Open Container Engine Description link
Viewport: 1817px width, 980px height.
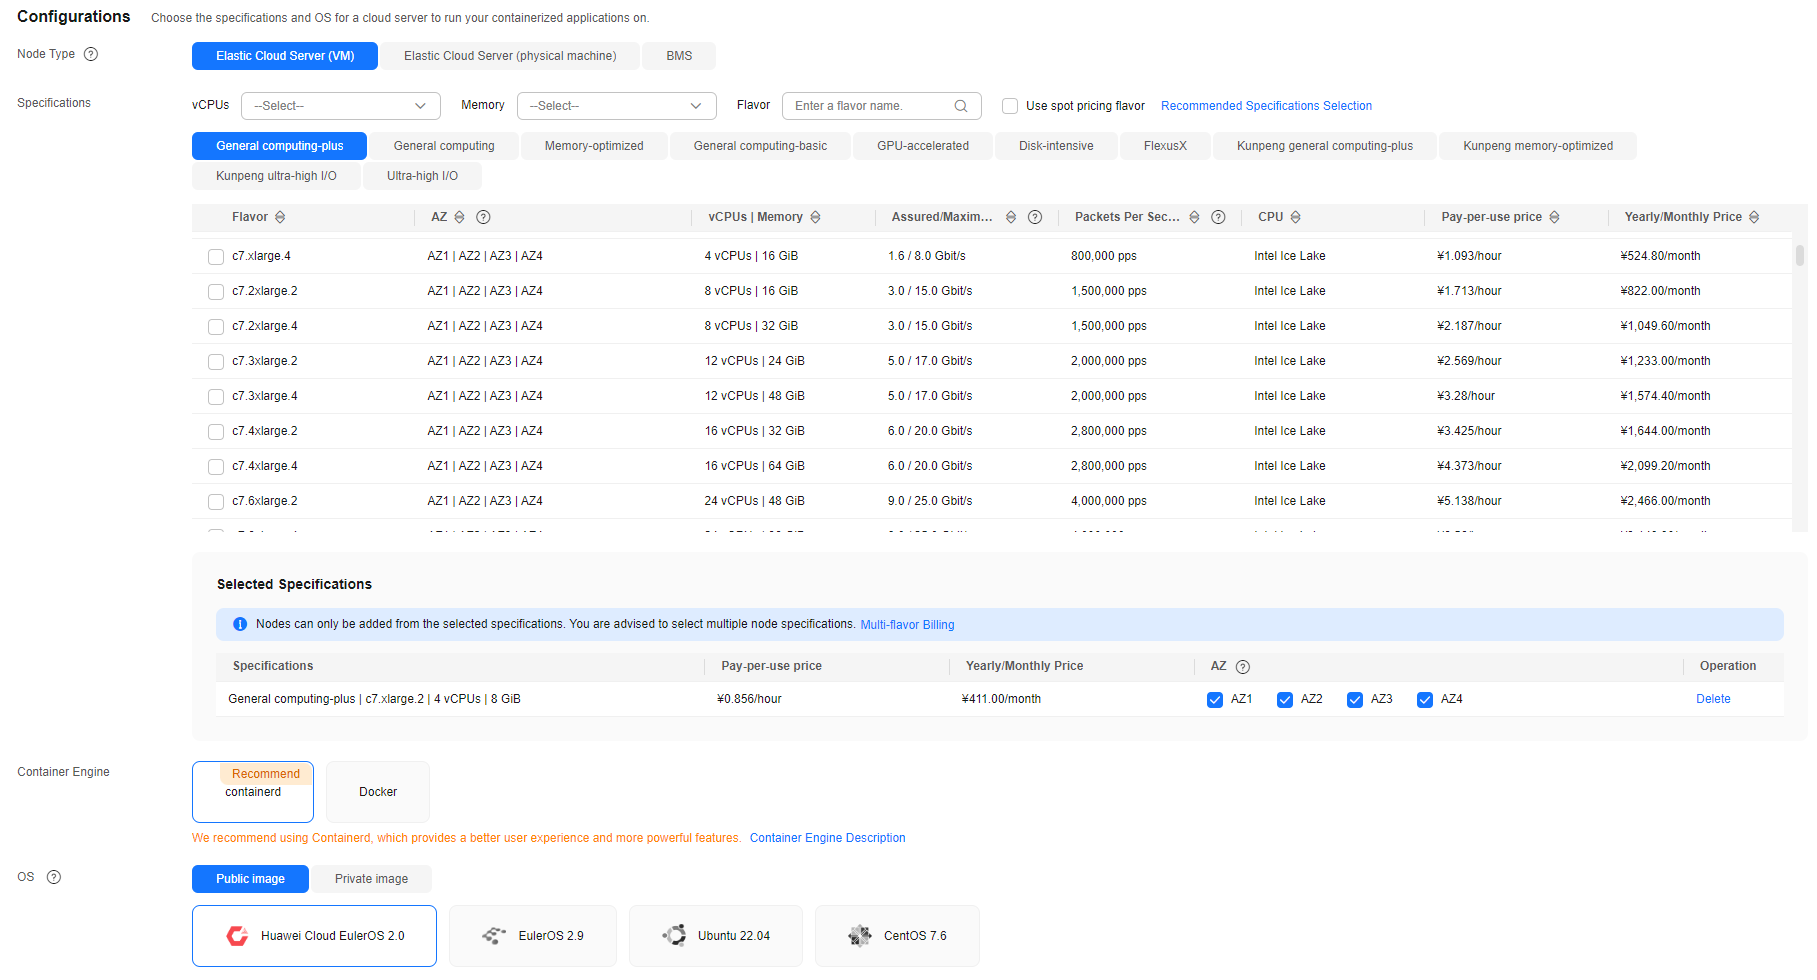point(827,838)
